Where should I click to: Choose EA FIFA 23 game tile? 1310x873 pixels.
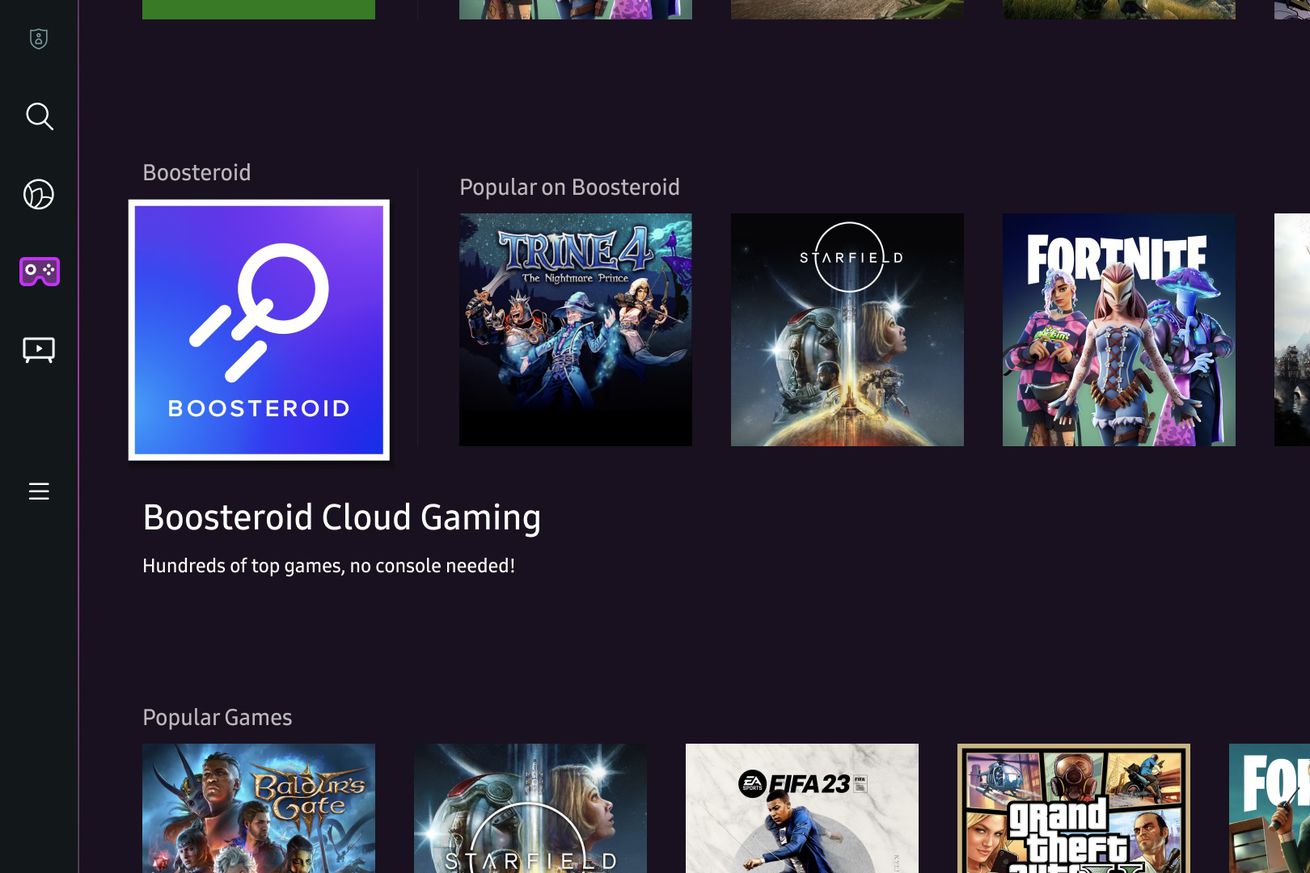tap(801, 807)
